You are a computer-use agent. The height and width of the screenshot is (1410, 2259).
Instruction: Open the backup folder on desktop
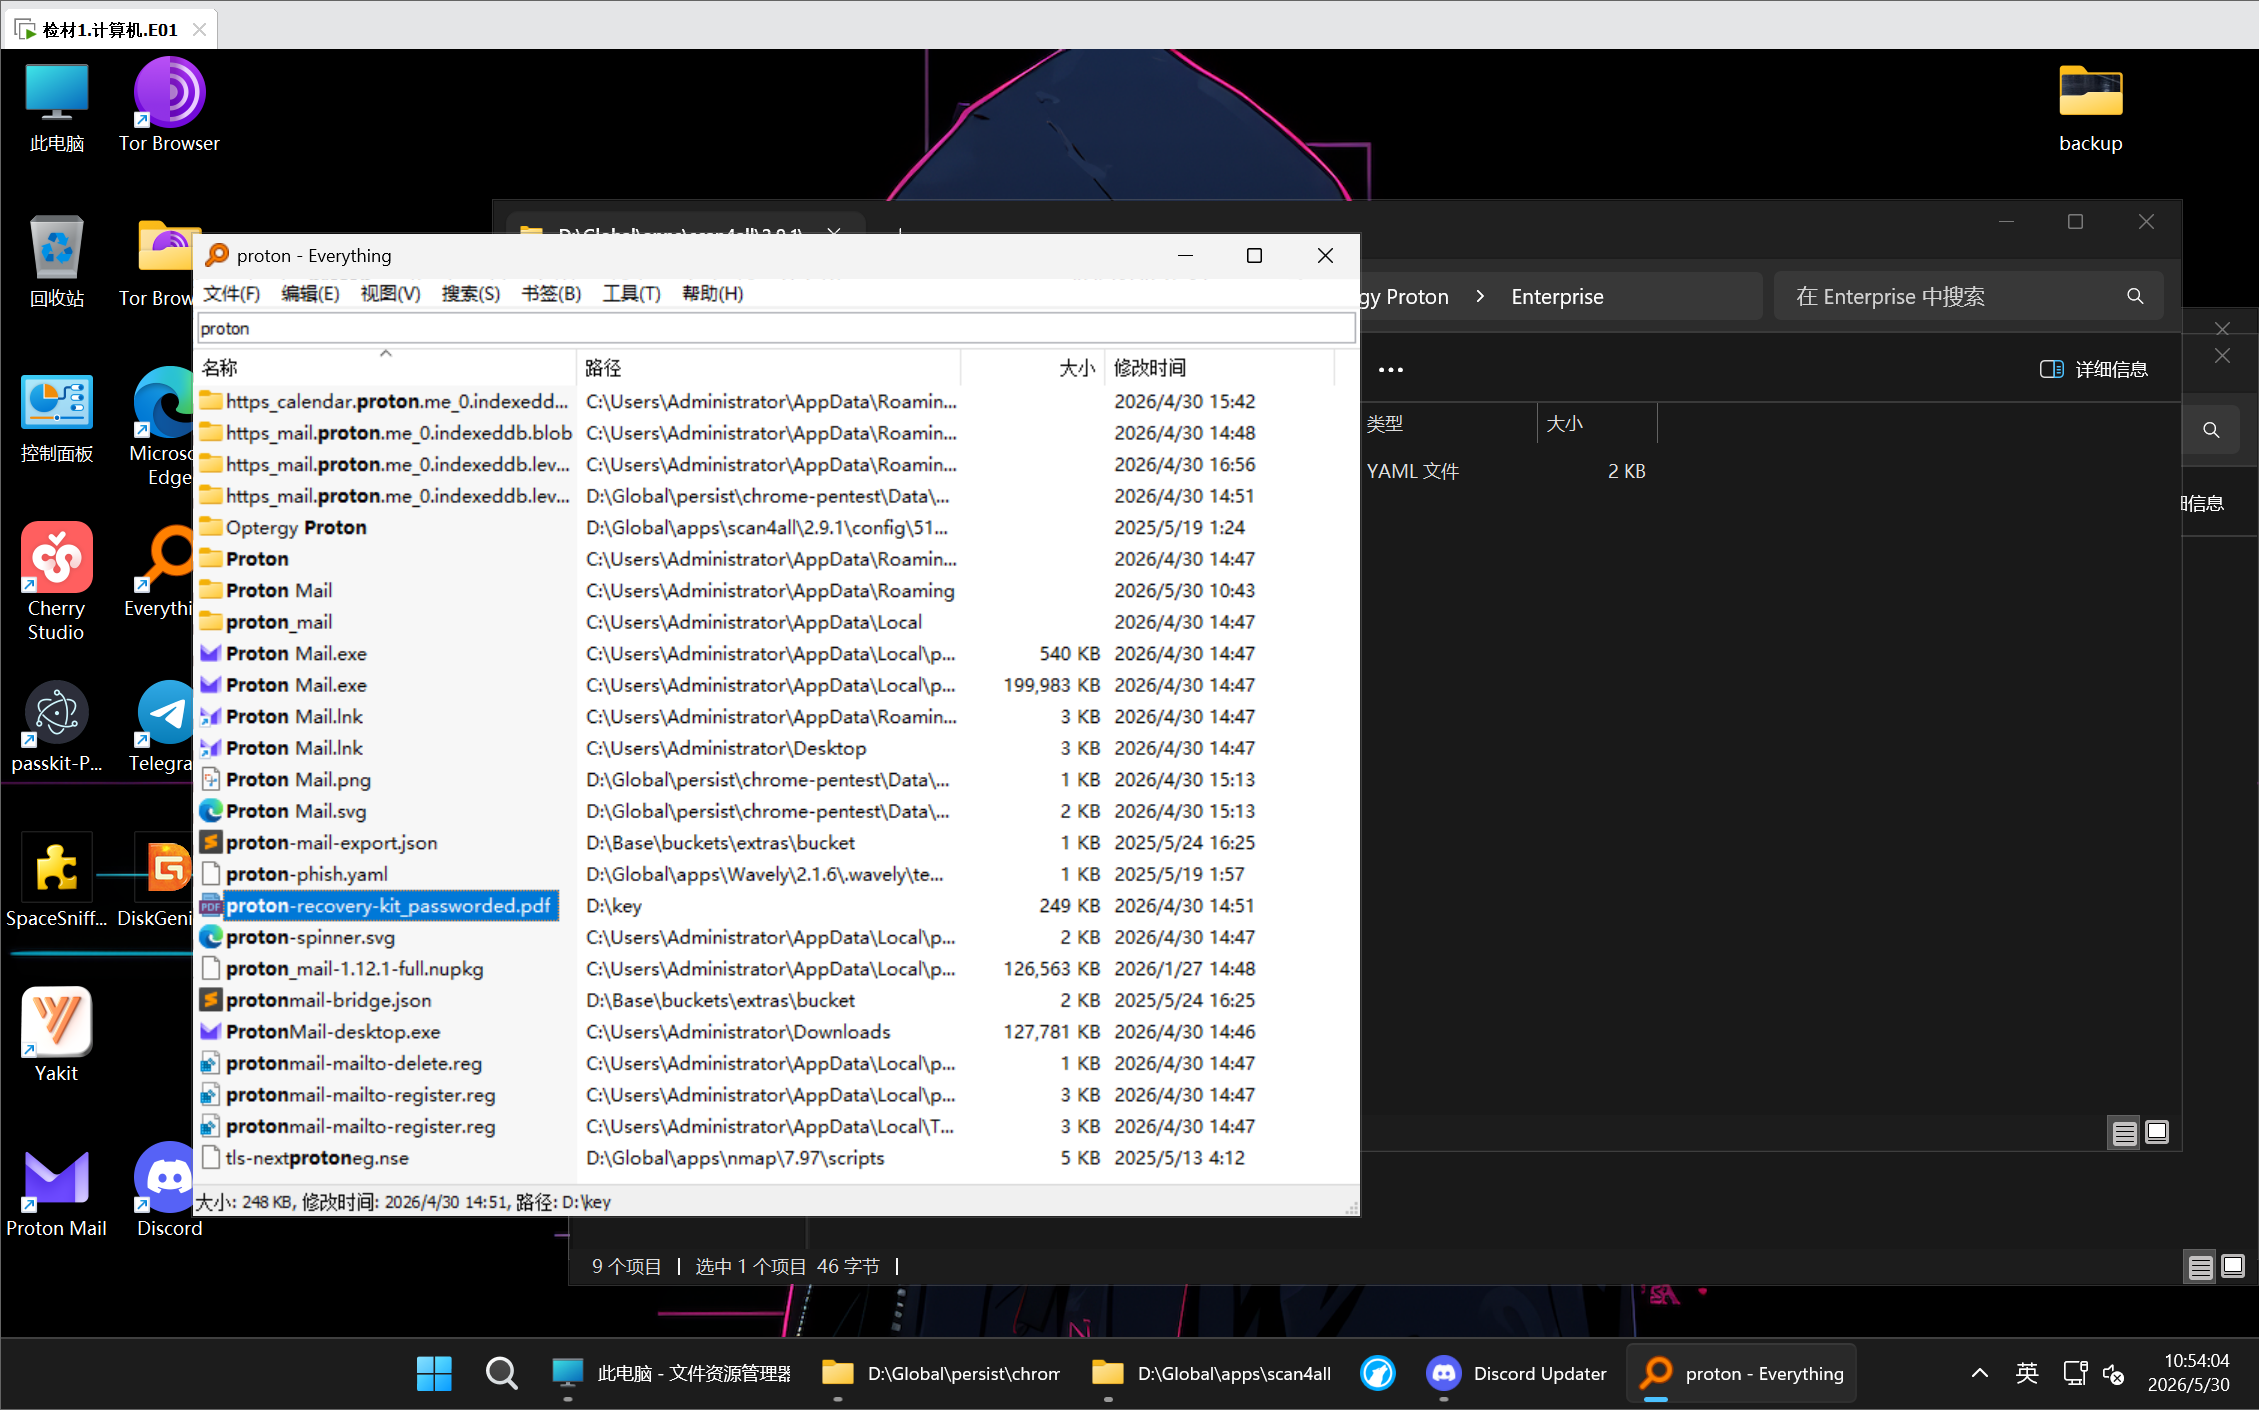click(x=2090, y=108)
